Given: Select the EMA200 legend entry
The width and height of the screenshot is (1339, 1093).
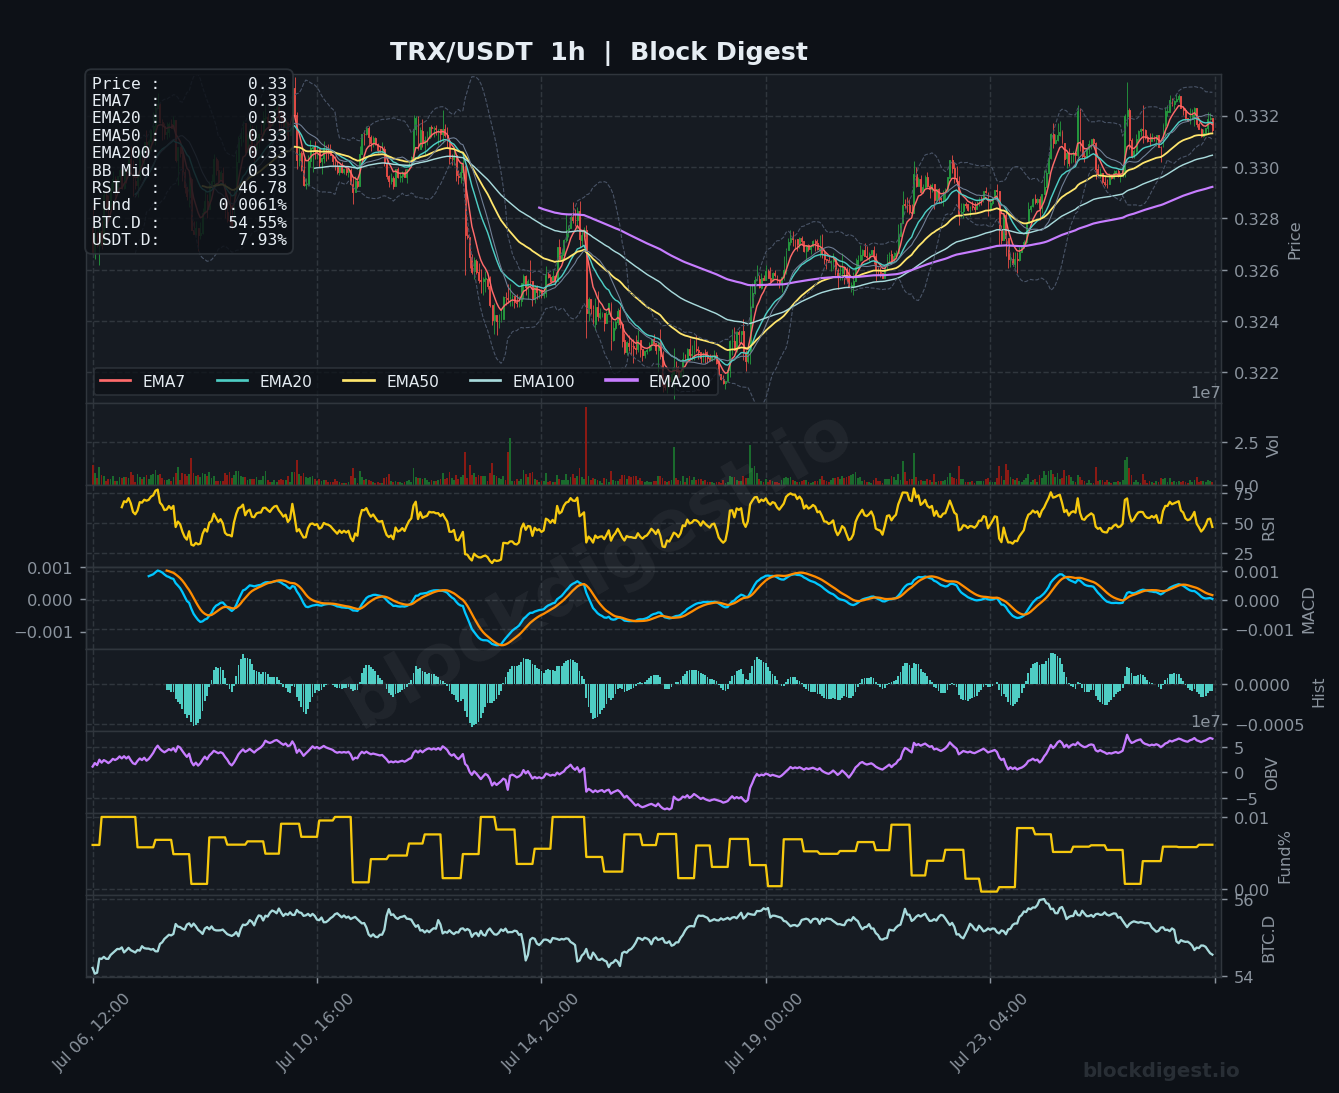Looking at the screenshot, I should point(657,382).
